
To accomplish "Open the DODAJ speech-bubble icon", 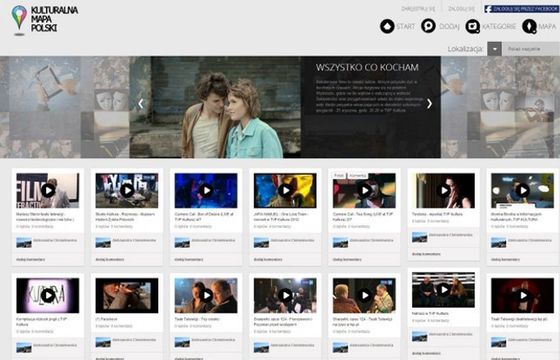I will coord(428,26).
